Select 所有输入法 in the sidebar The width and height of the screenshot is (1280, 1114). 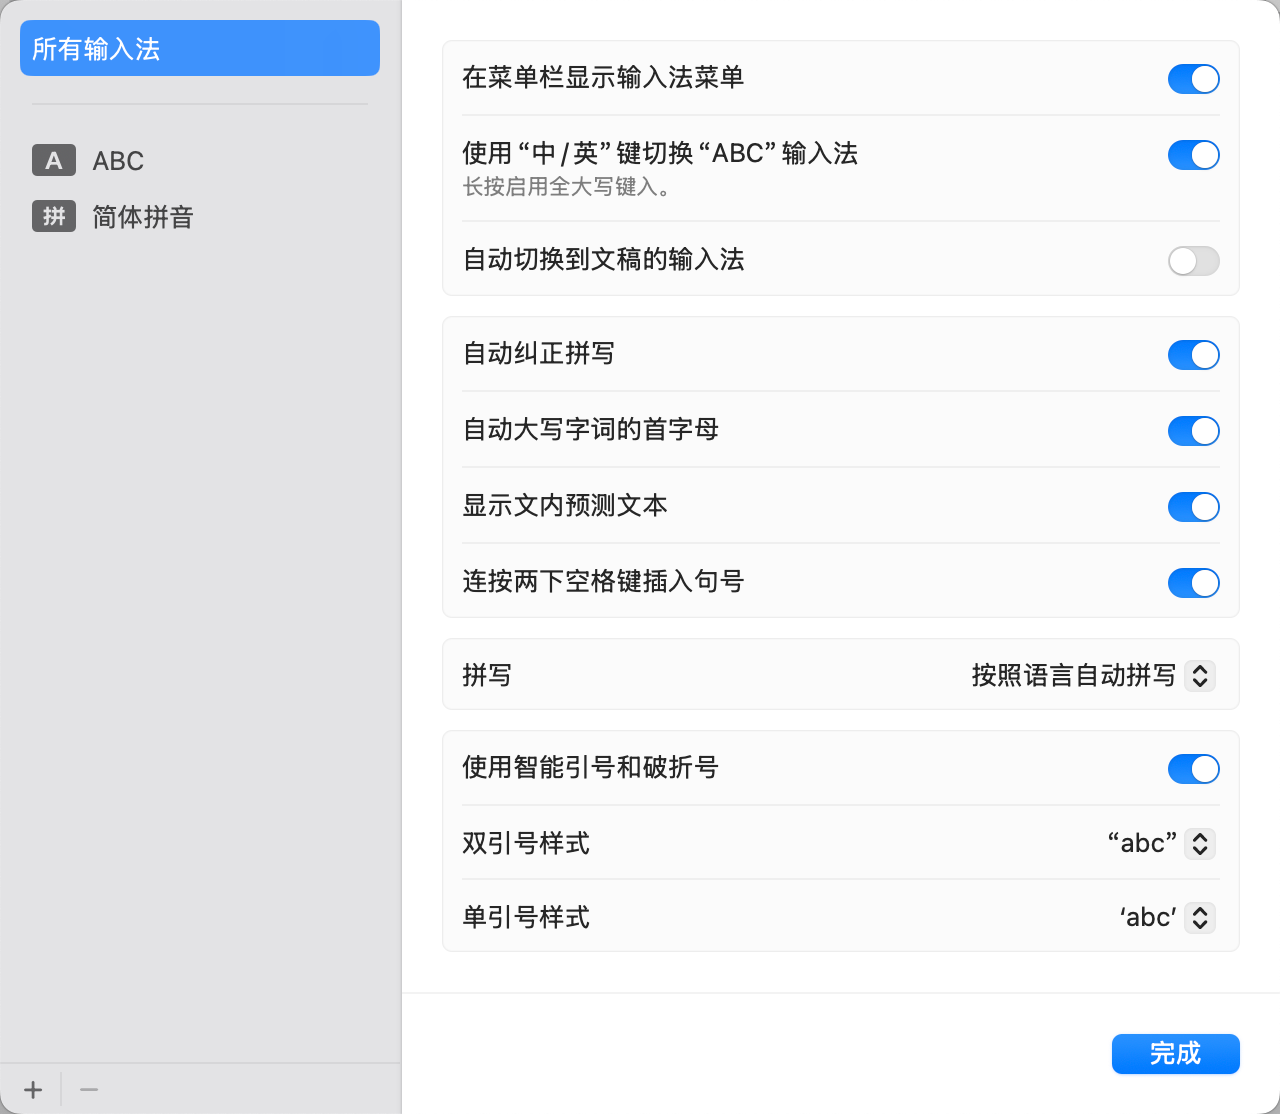[200, 48]
